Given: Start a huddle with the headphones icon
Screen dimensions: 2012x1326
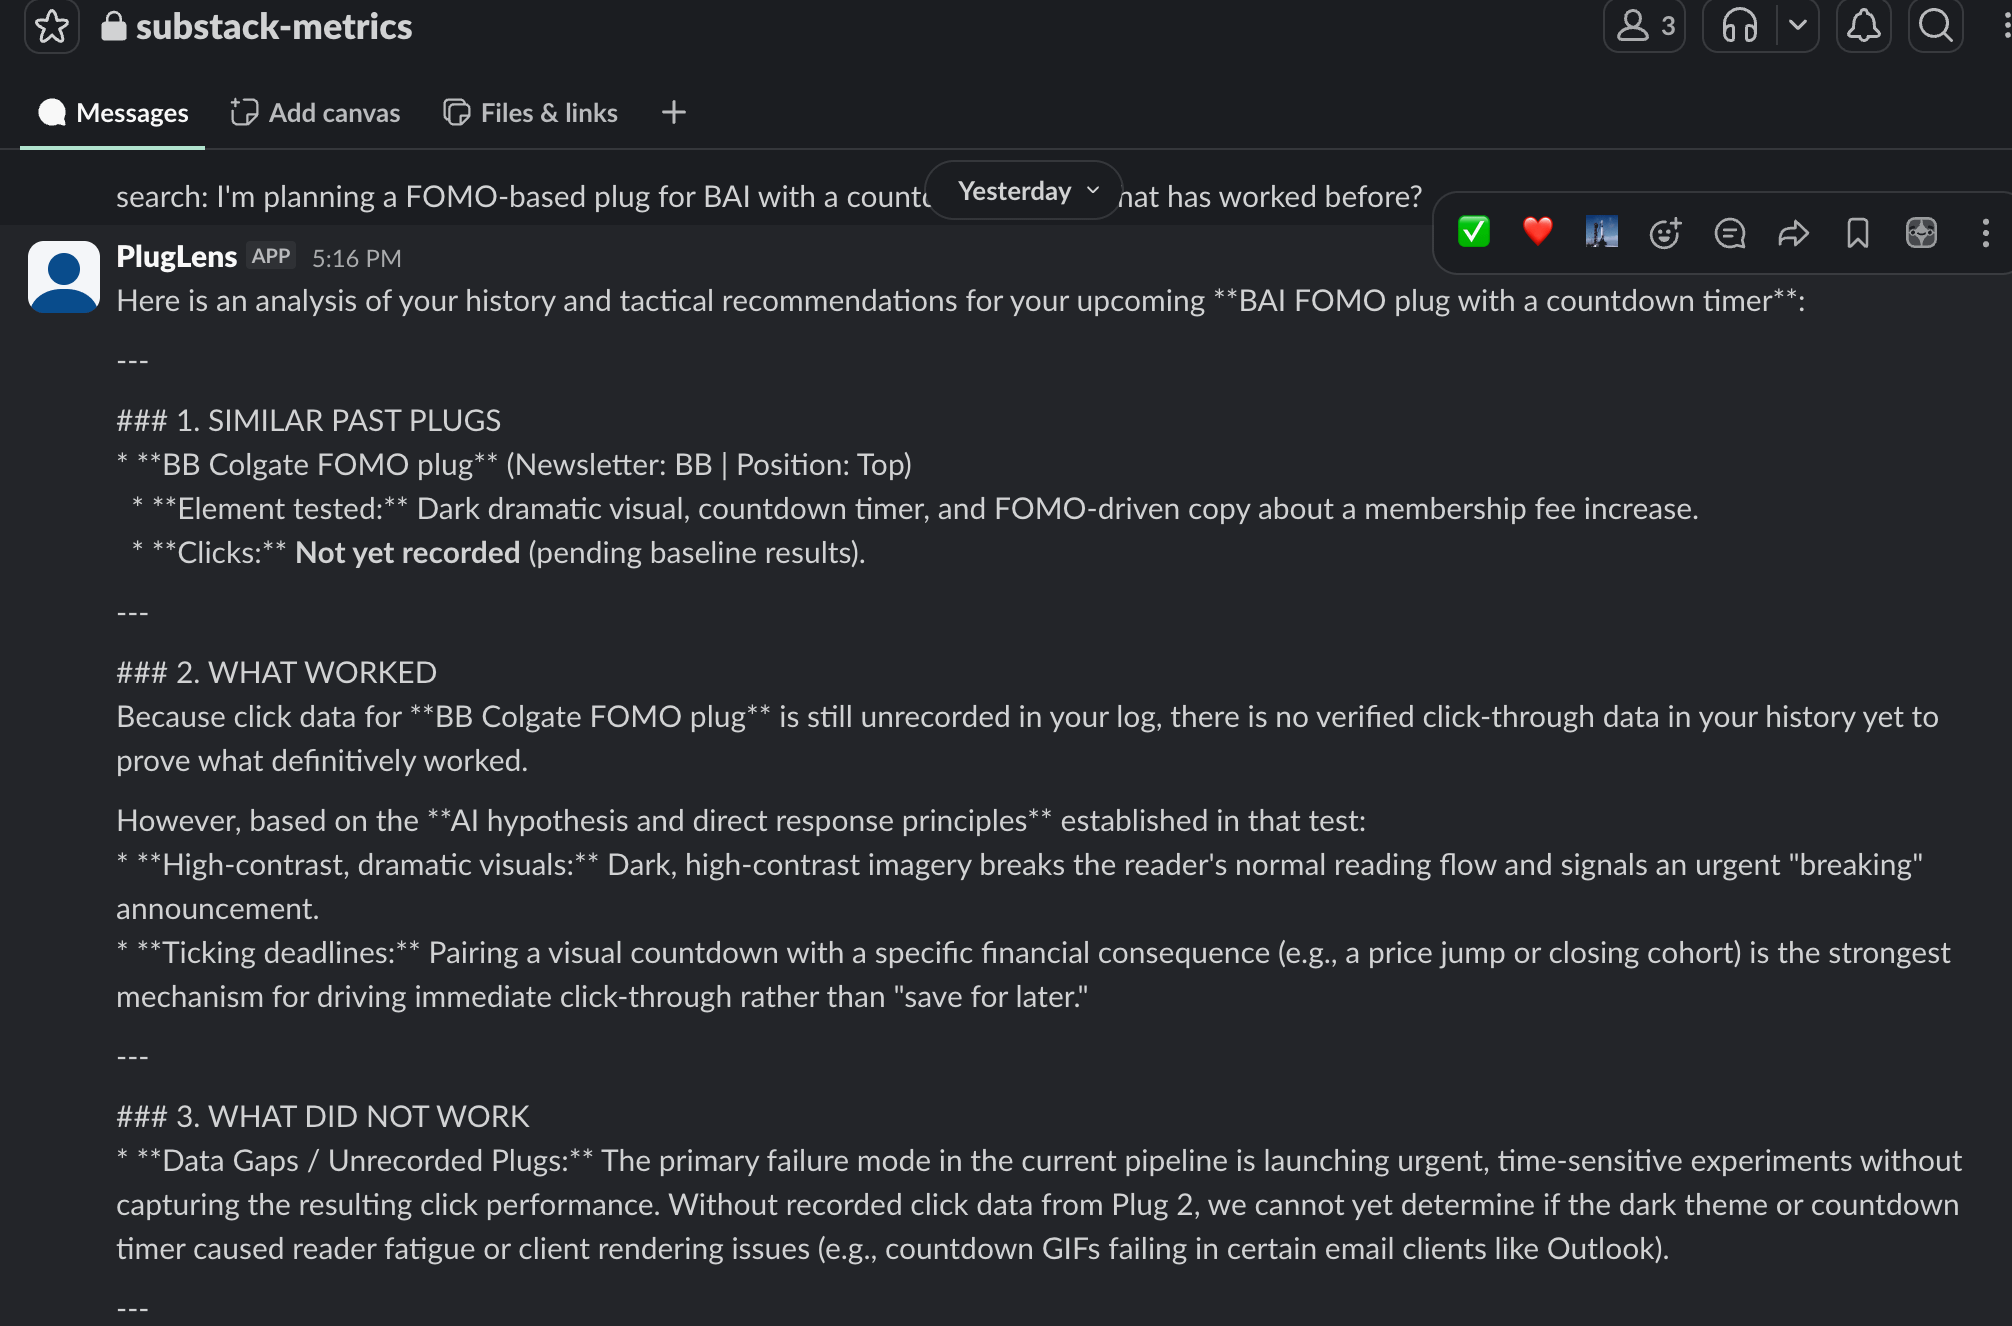Looking at the screenshot, I should [1740, 26].
